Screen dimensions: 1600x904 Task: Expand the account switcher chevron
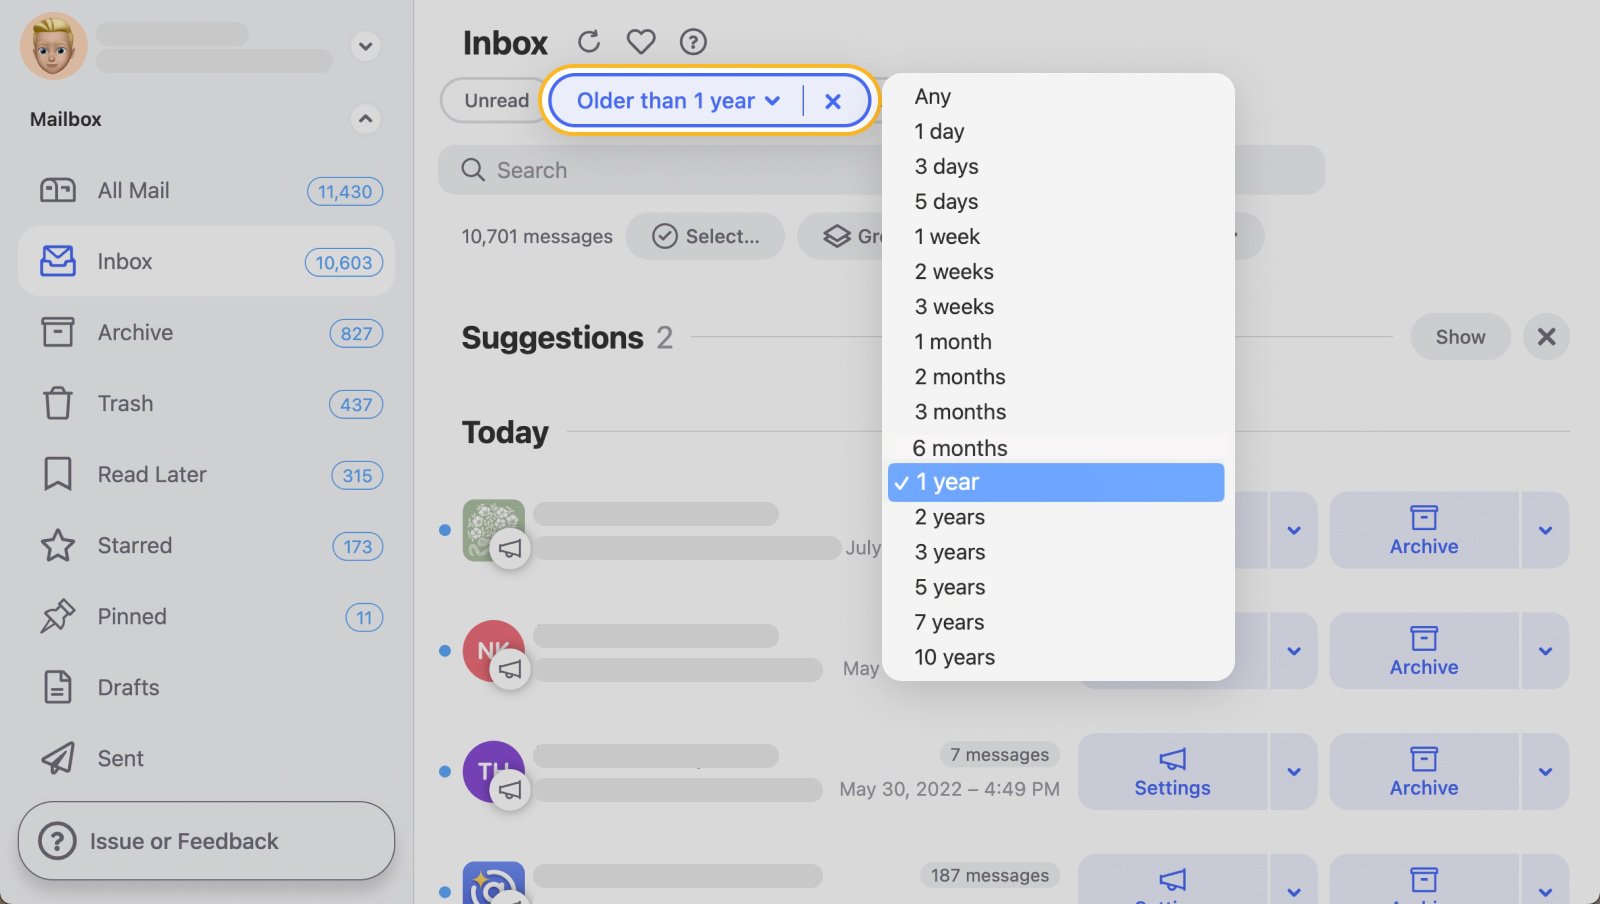pyautogui.click(x=366, y=46)
